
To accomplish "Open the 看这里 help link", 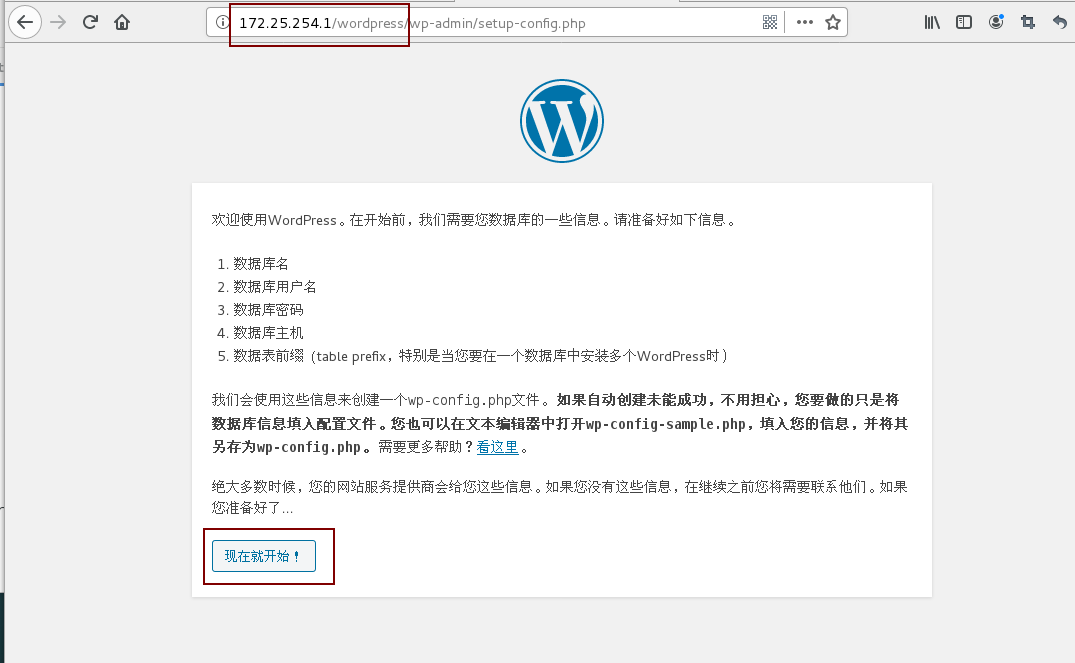I will pos(497,447).
